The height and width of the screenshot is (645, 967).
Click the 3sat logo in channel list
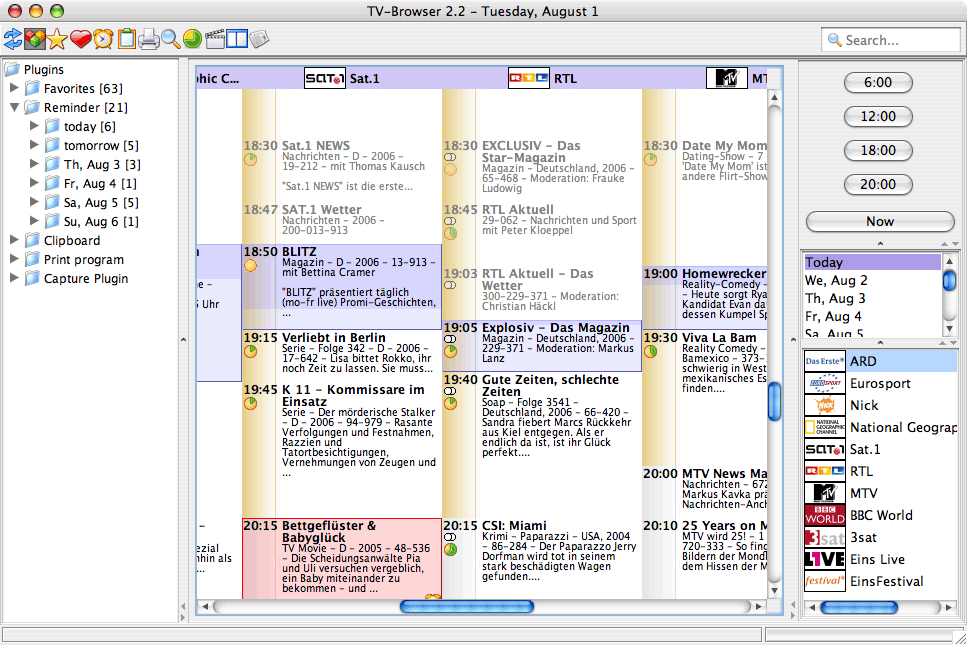coord(825,538)
